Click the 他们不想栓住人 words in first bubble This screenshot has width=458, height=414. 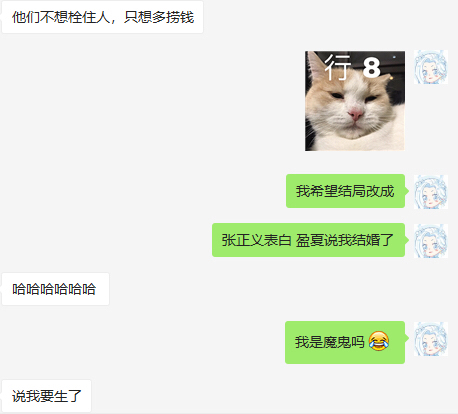pyautogui.click(x=61, y=17)
